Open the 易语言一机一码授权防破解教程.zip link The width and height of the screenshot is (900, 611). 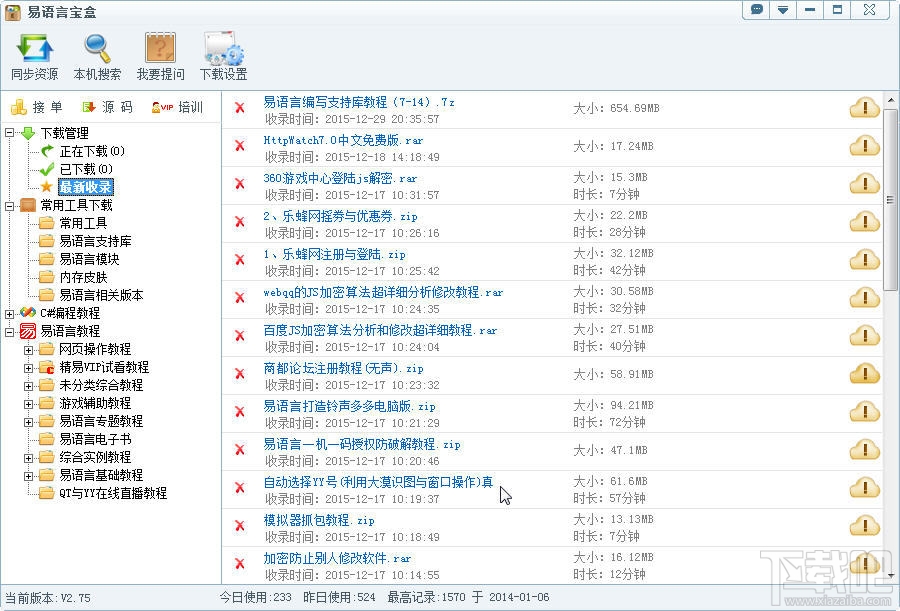(x=362, y=444)
